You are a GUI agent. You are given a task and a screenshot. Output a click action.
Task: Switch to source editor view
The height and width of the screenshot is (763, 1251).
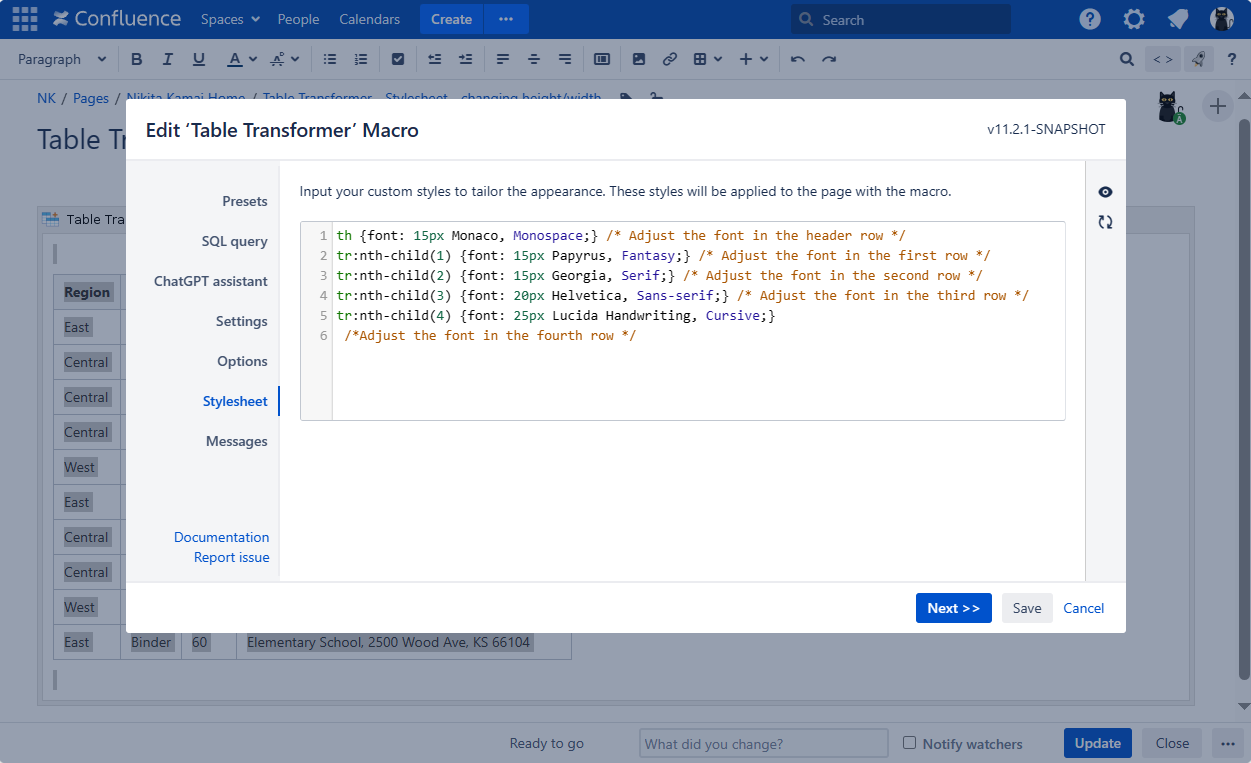point(1163,59)
